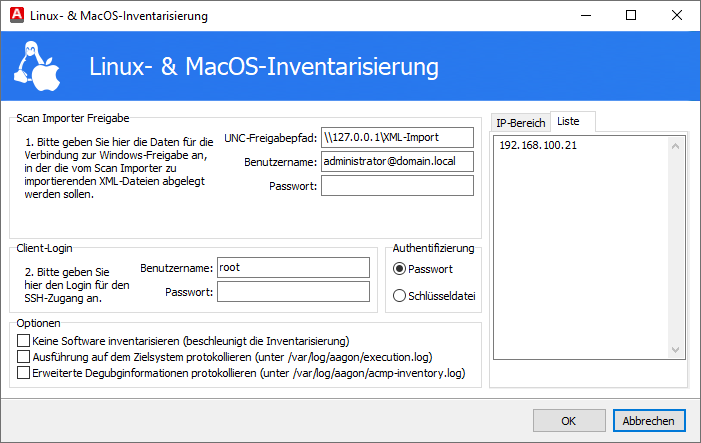Screen dimensions: 701x443
Task: Focus the Client-Login Passwort field
Action: click(x=293, y=291)
